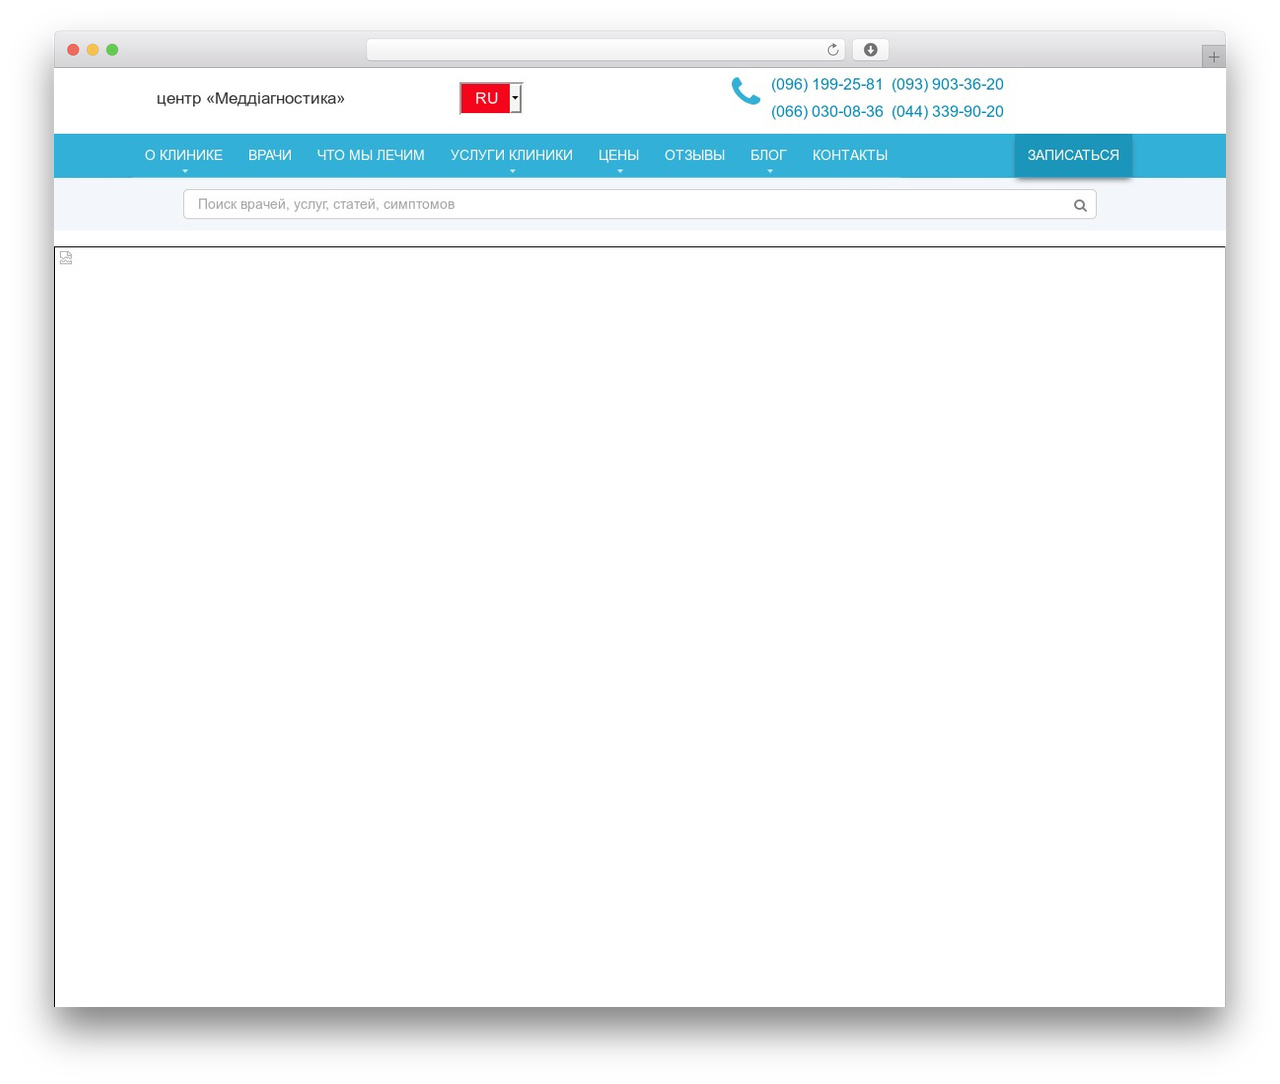1280x1084 pixels.
Task: Call phone number (093) 903-36-20
Action: coord(947,85)
